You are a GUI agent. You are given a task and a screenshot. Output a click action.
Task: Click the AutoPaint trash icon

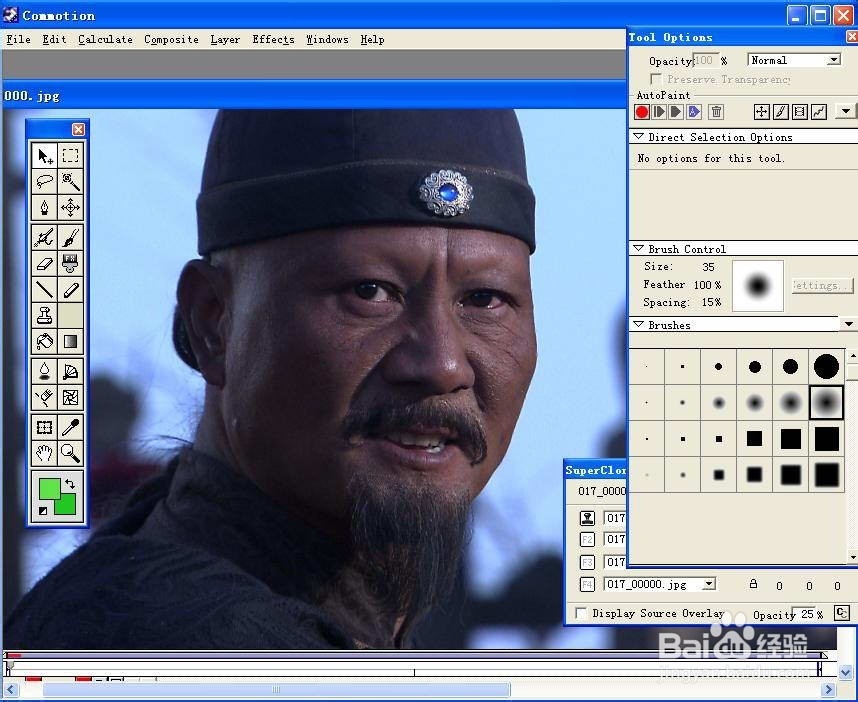pyautogui.click(x=717, y=112)
